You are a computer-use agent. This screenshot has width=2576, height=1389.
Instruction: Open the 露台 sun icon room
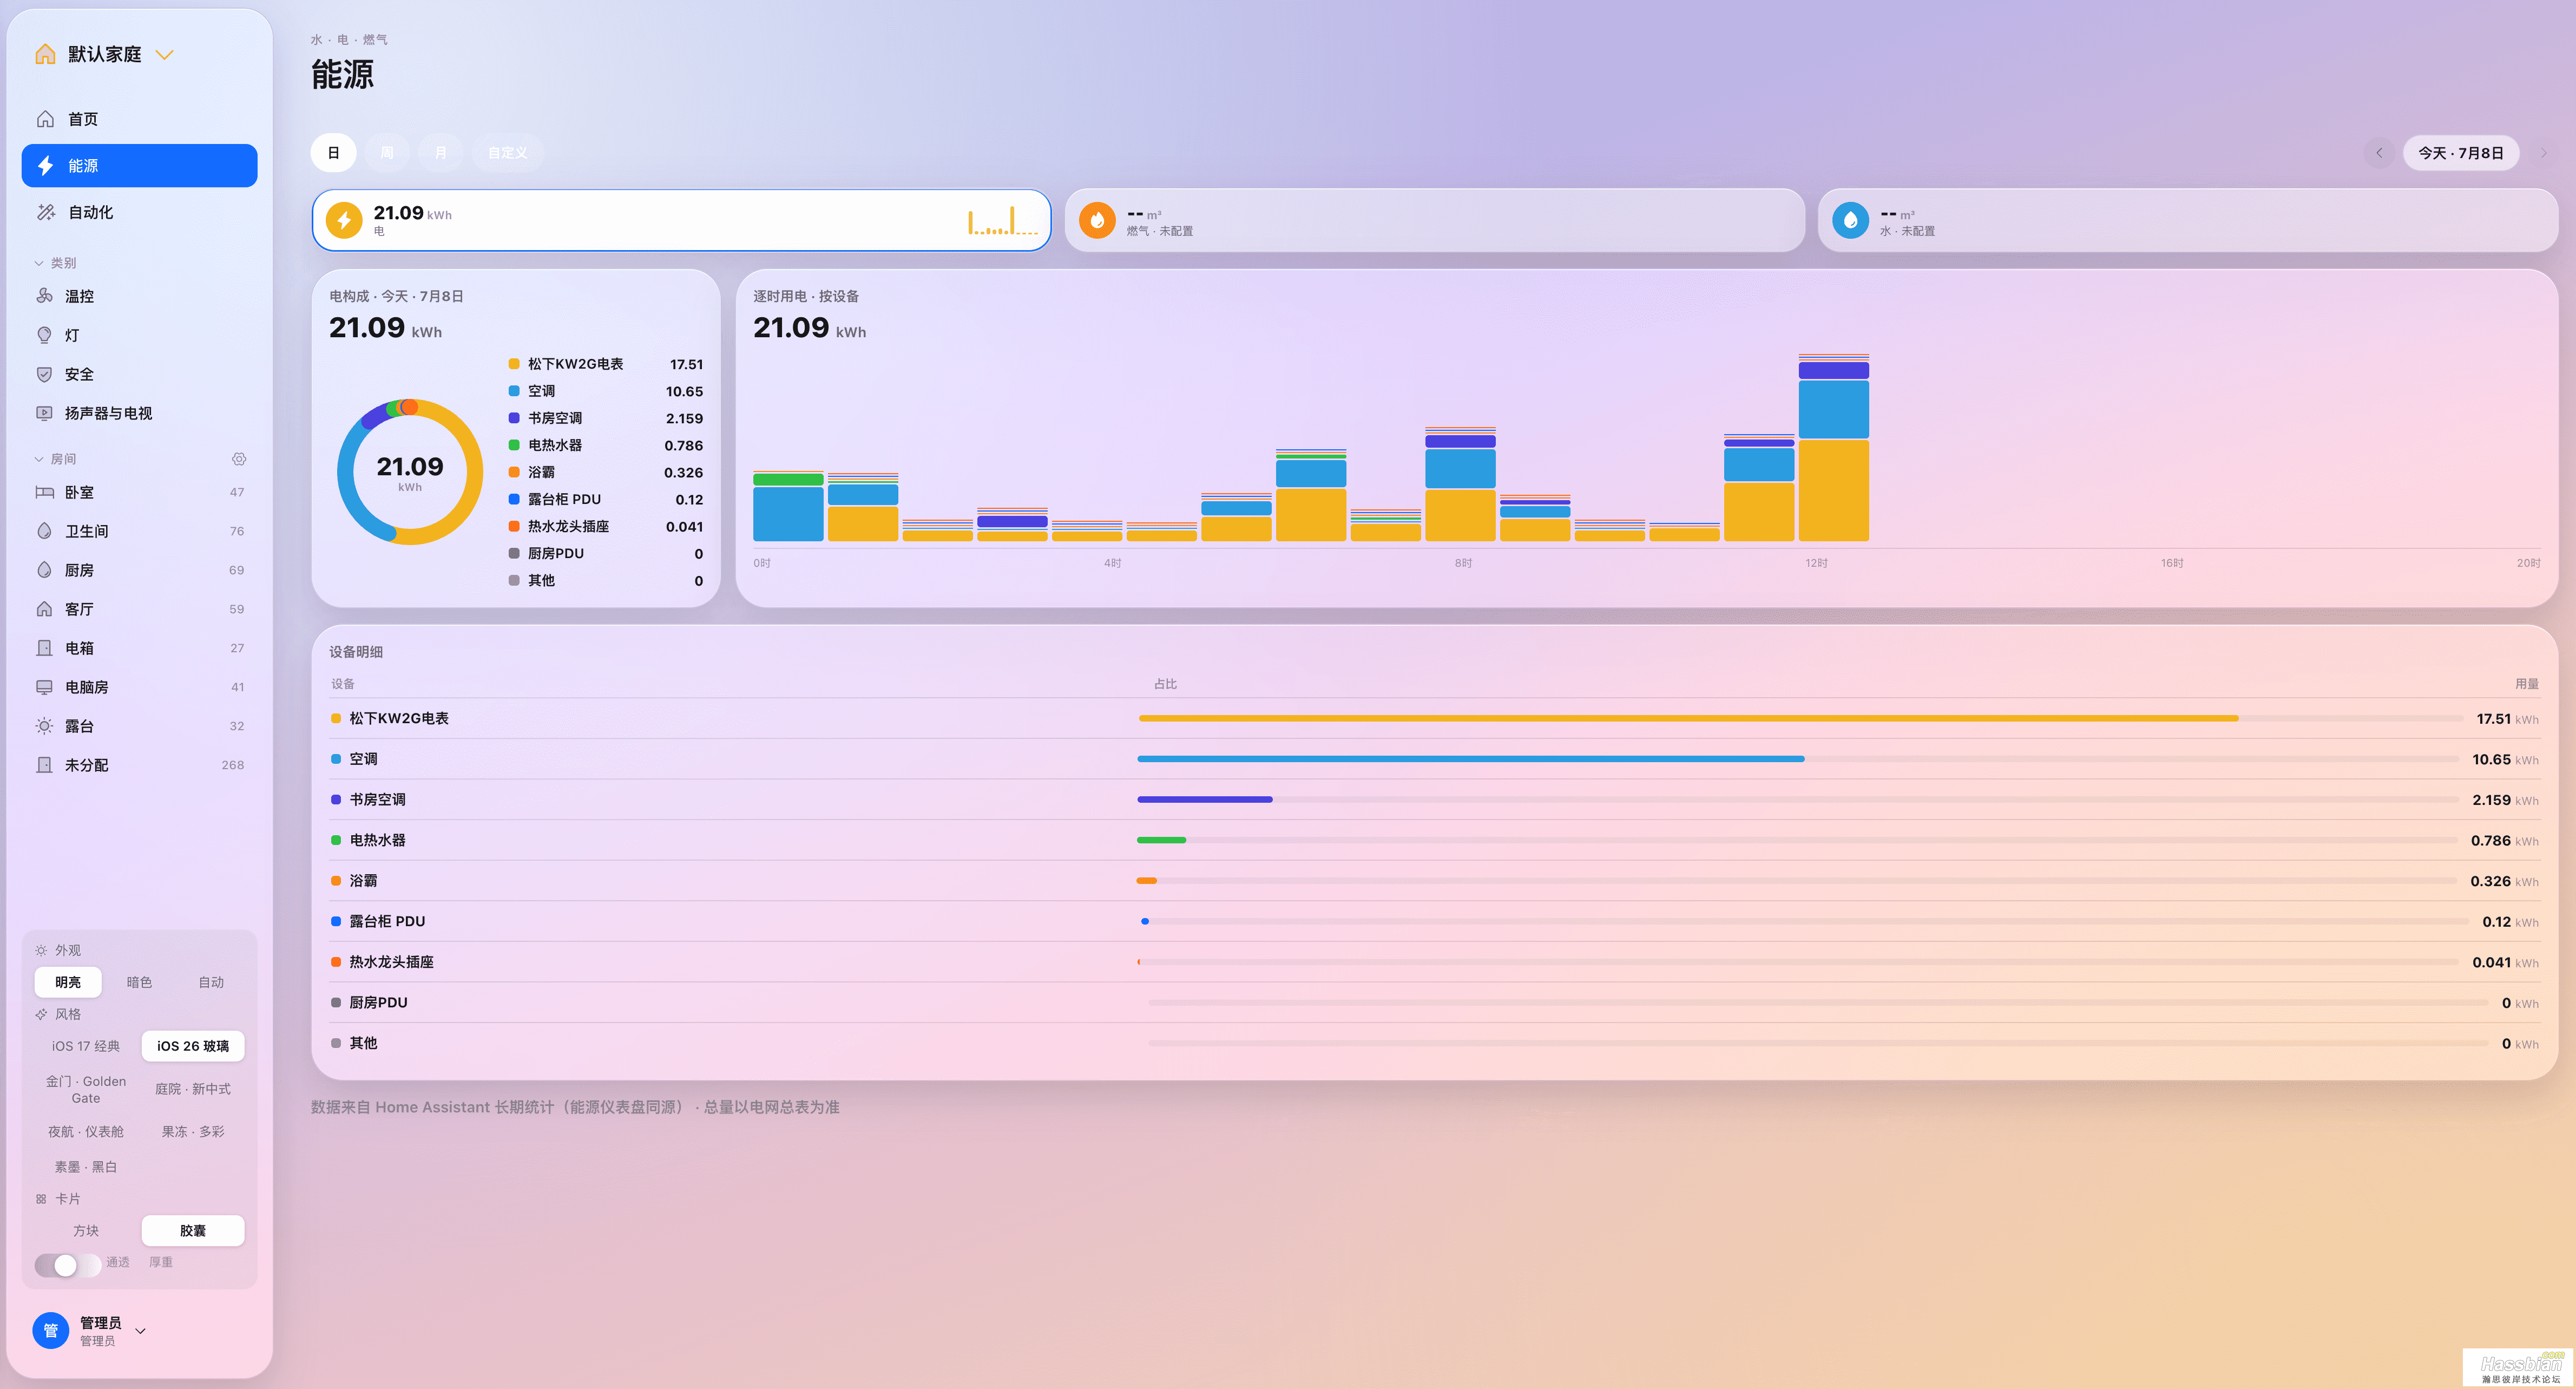(44, 726)
